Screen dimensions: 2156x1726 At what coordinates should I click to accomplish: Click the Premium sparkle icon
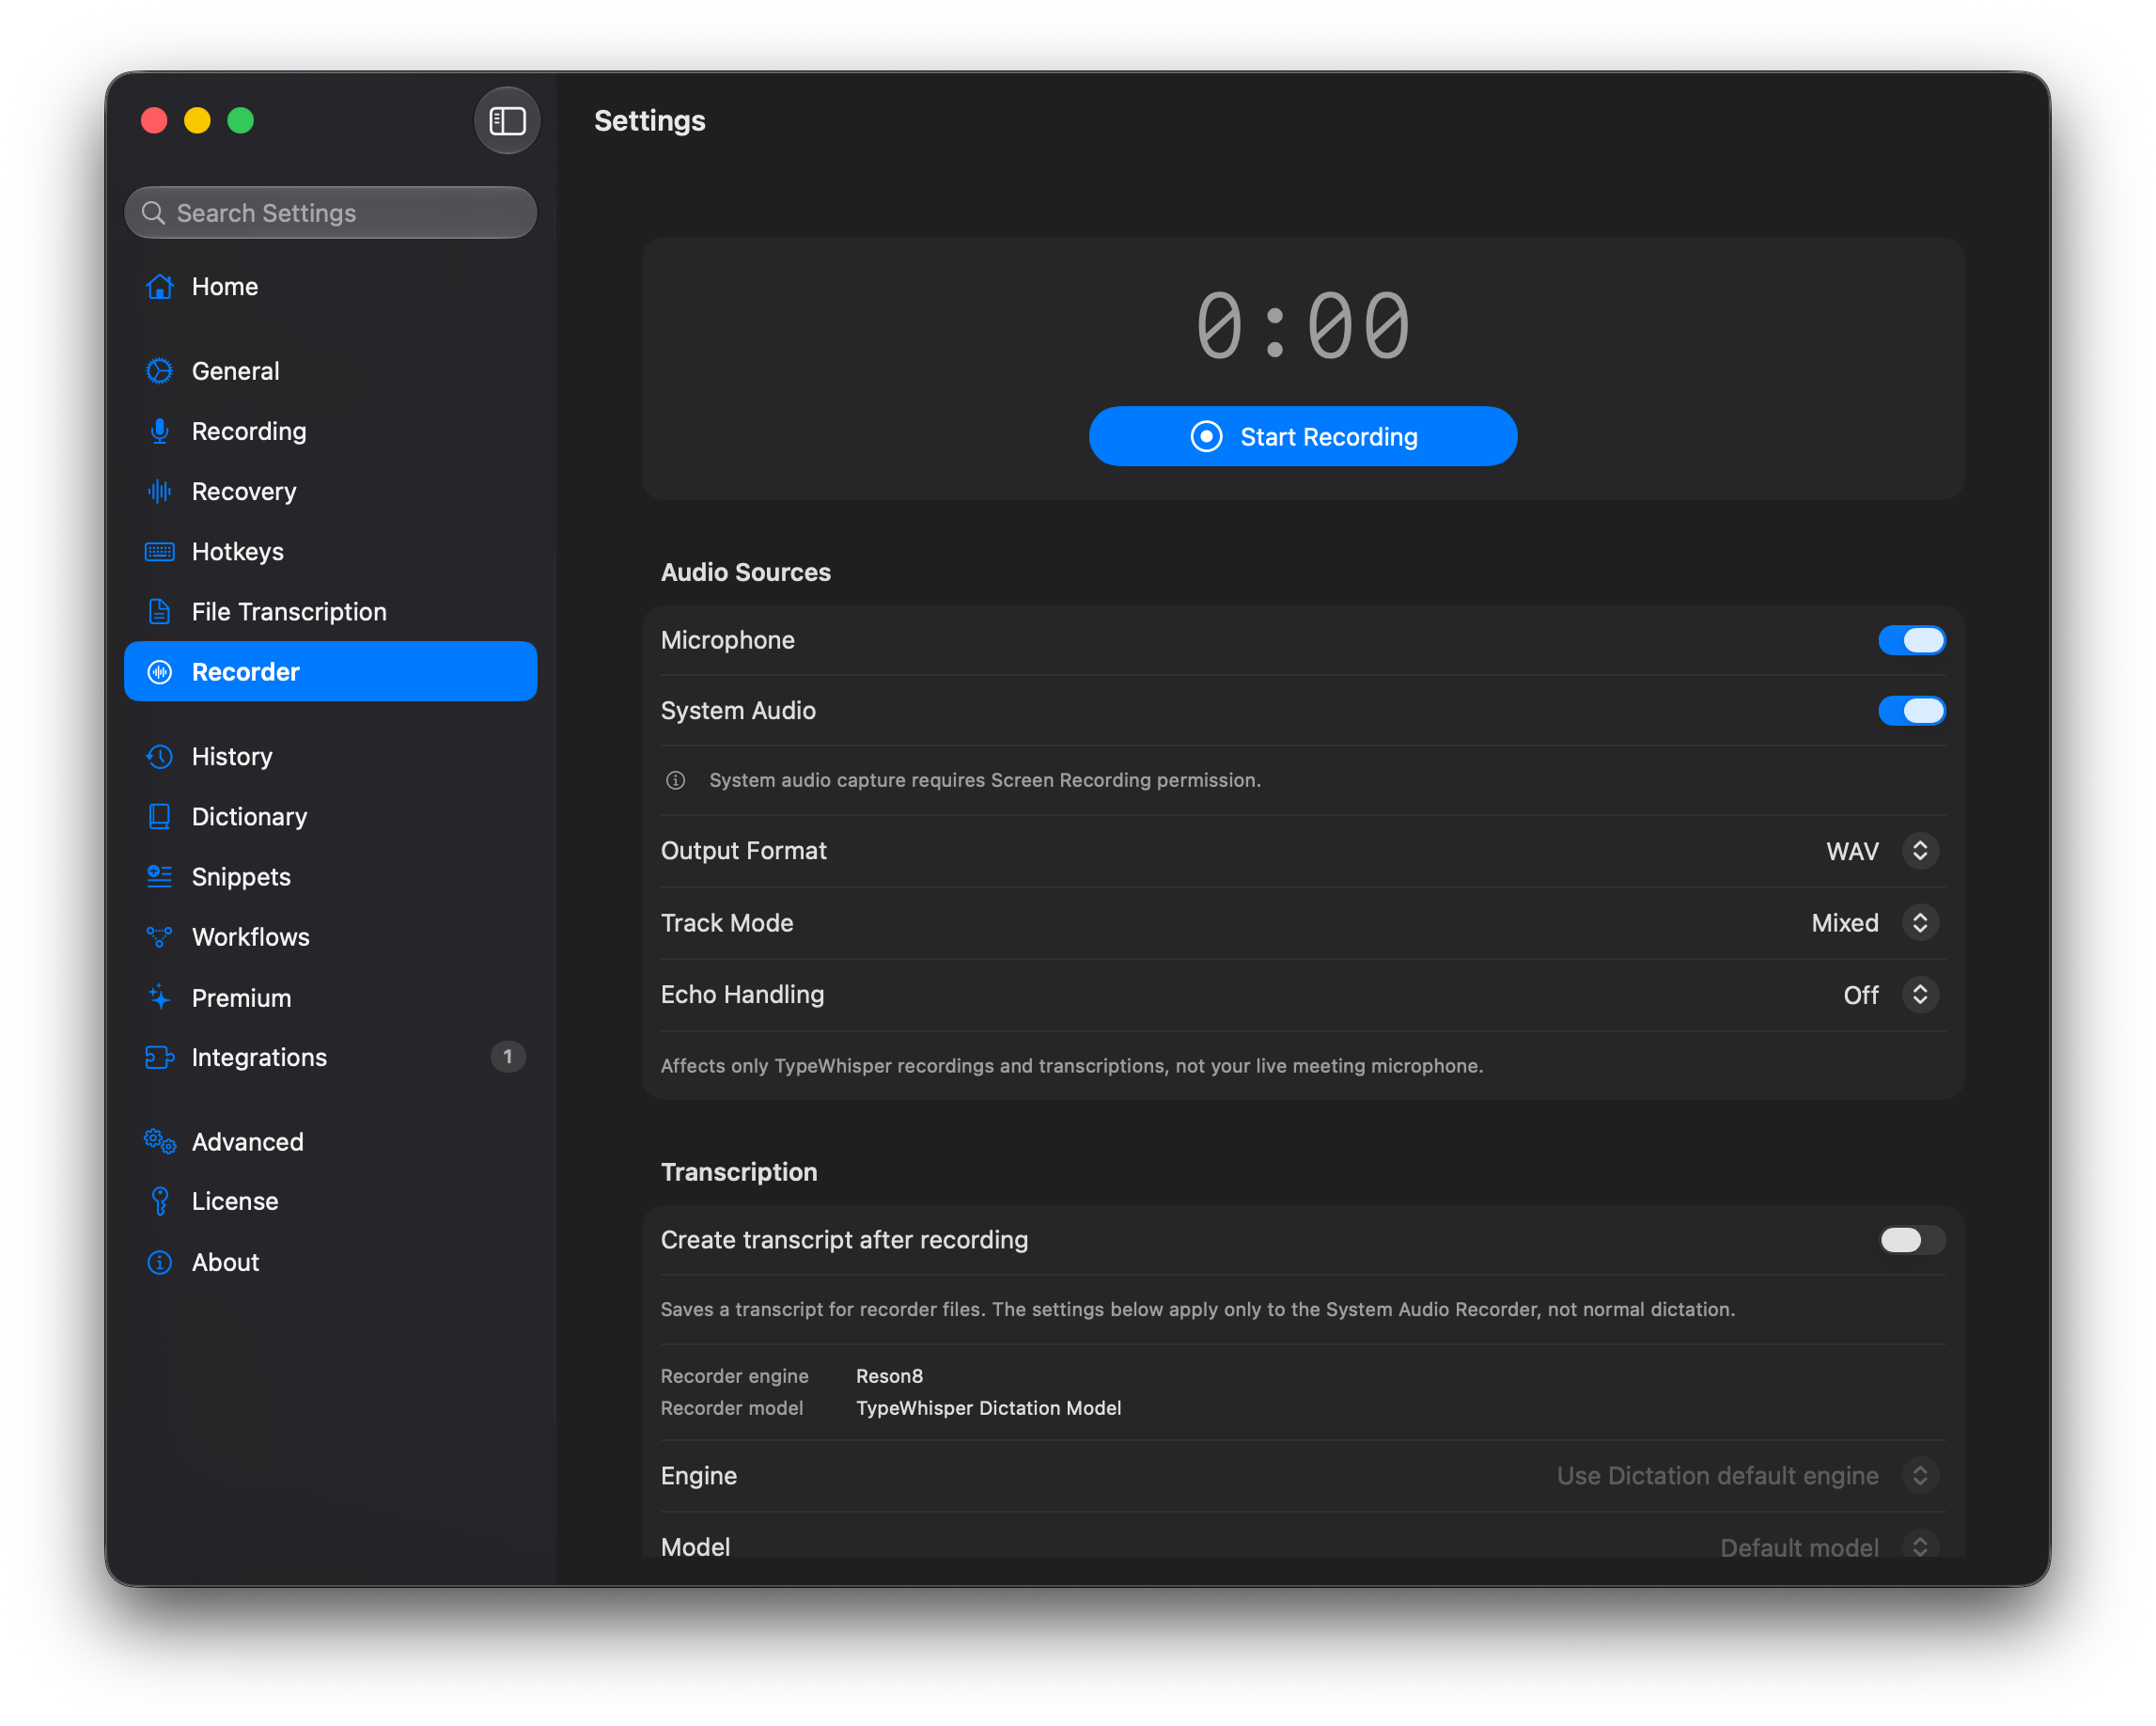pyautogui.click(x=159, y=997)
